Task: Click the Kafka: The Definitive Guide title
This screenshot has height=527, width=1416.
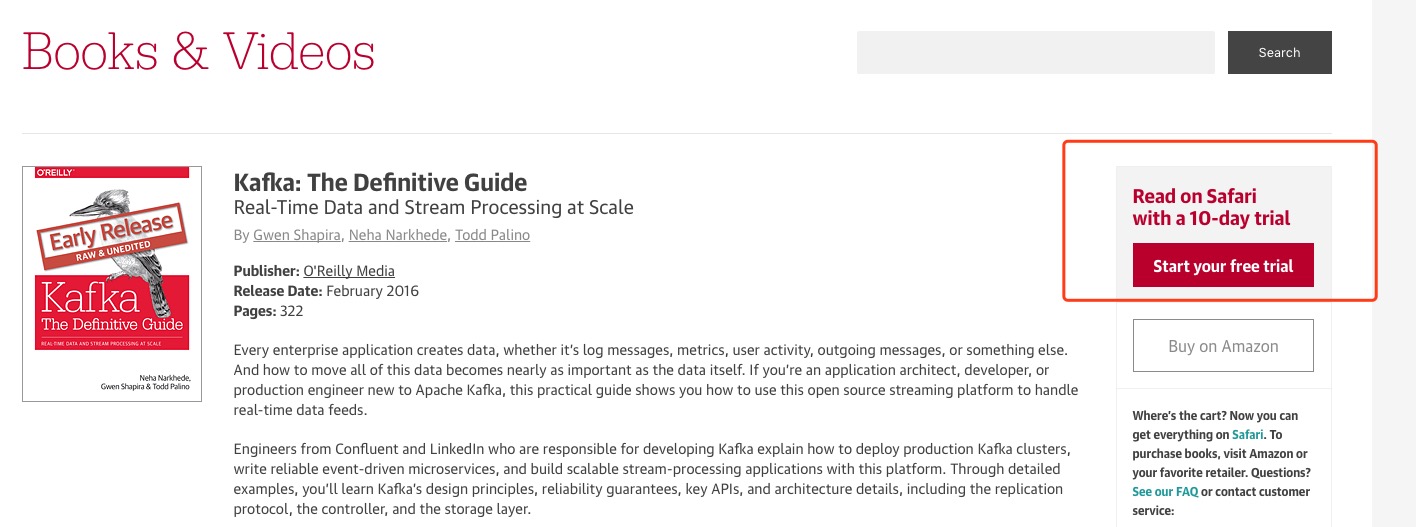Action: pyautogui.click(x=380, y=183)
